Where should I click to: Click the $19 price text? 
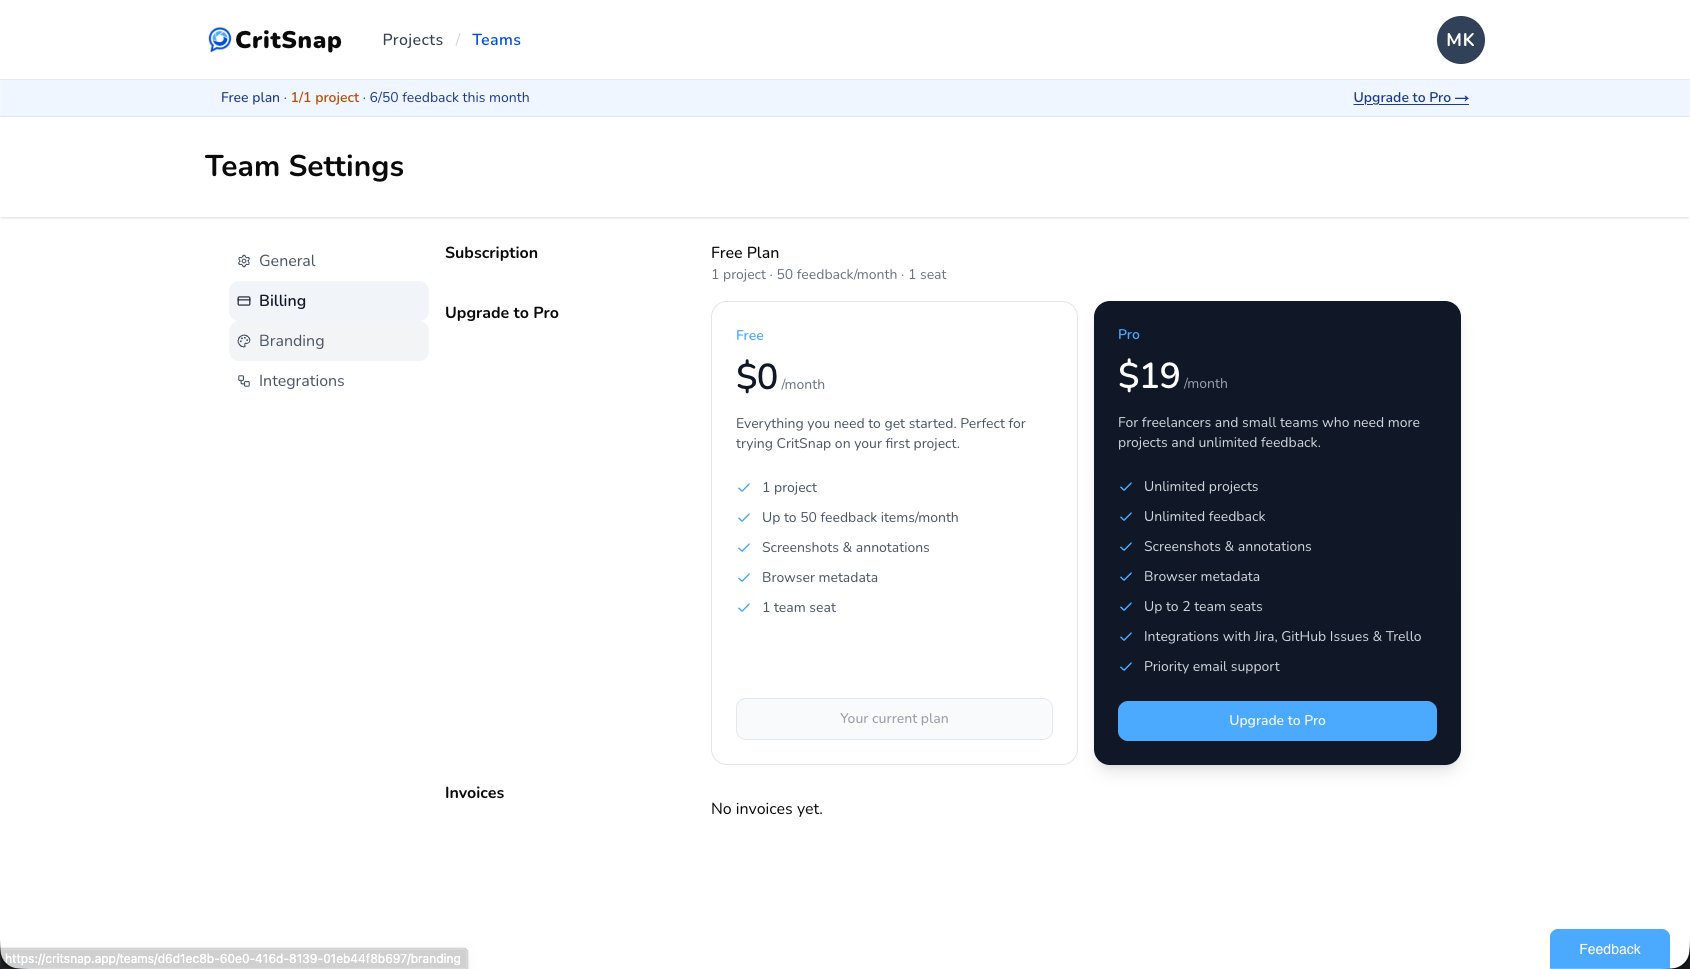pyautogui.click(x=1149, y=376)
